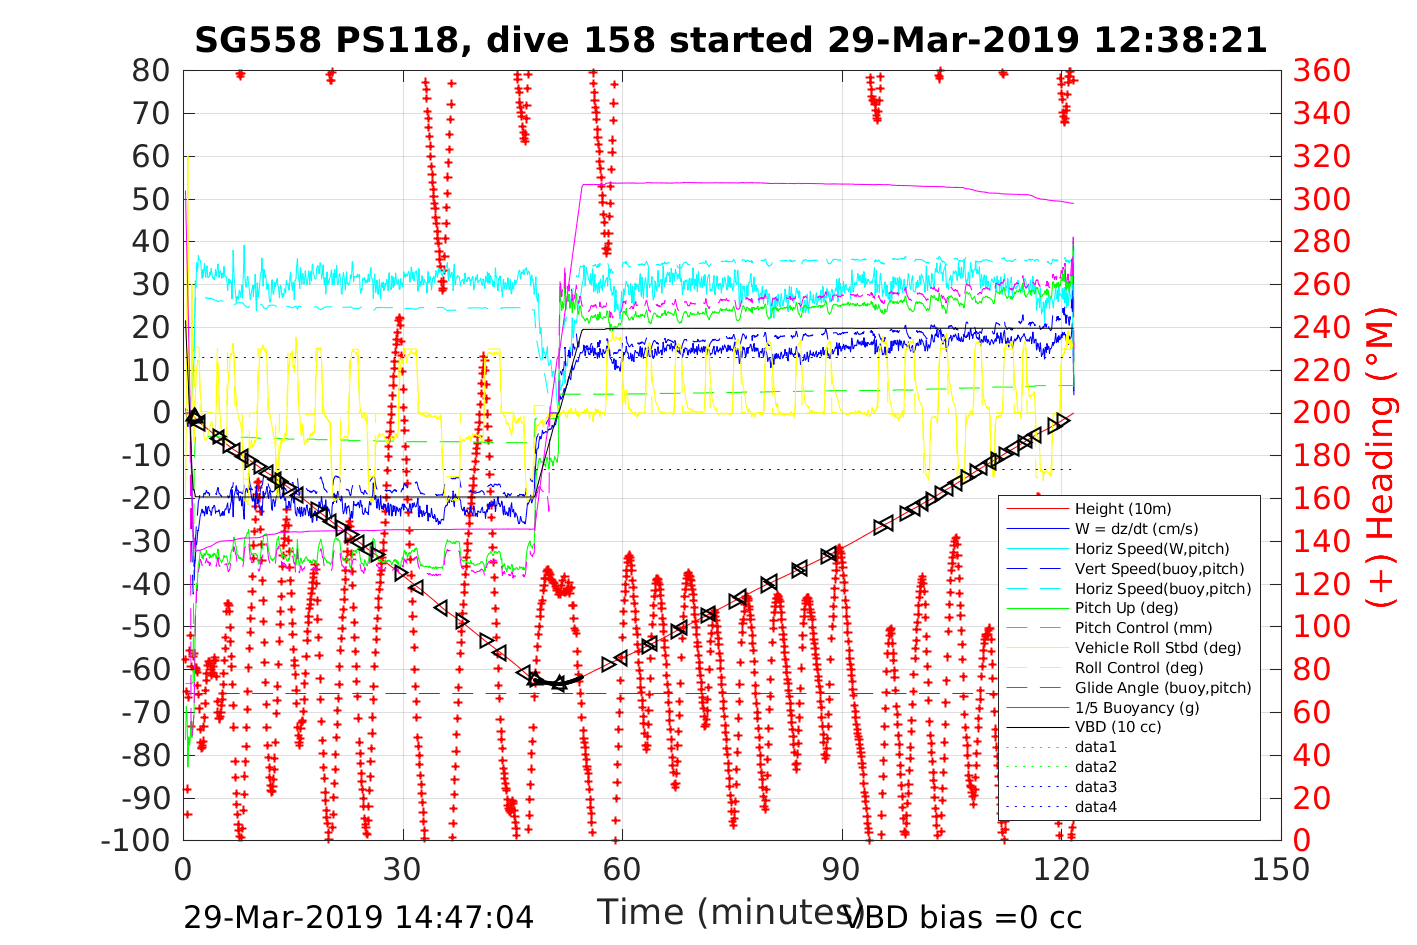The height and width of the screenshot is (945, 1417).
Task: Click the left-axis "-100" tick label
Action: coord(136,840)
